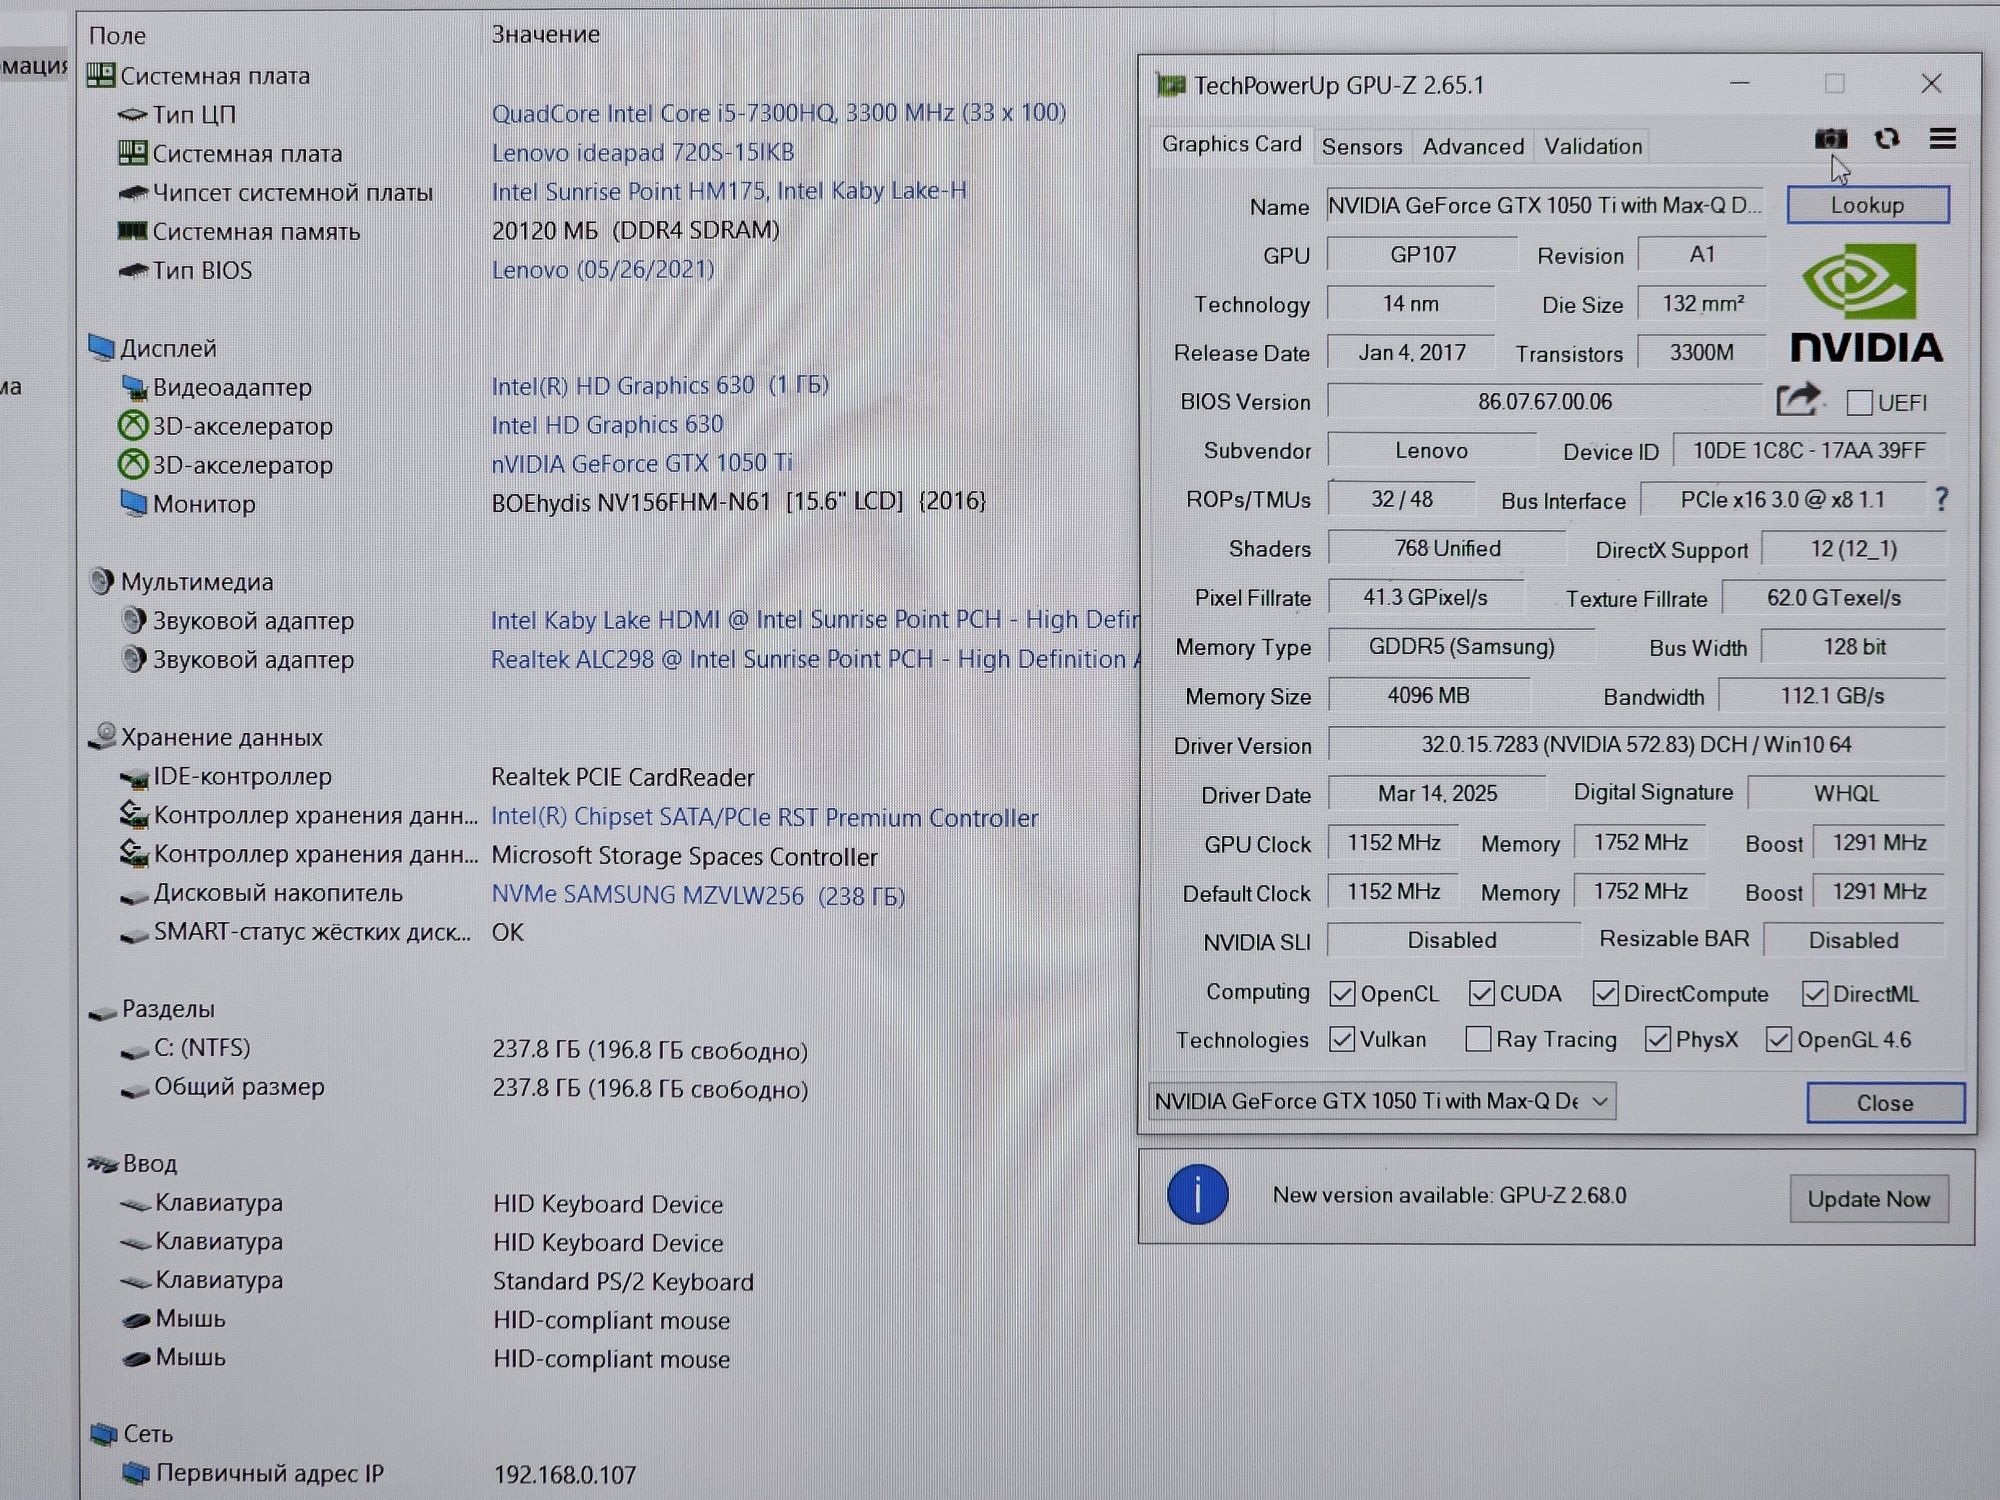
Task: Click the Мультимедиа section icon
Action: (101, 581)
